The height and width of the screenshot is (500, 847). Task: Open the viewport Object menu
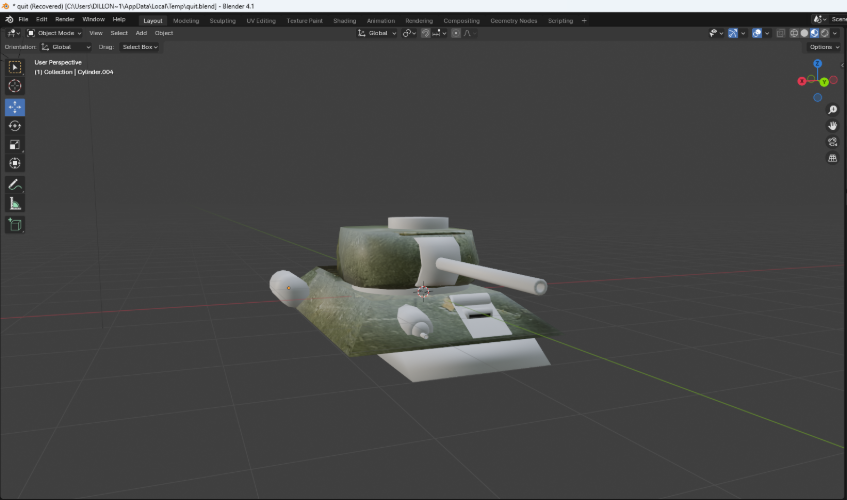164,33
